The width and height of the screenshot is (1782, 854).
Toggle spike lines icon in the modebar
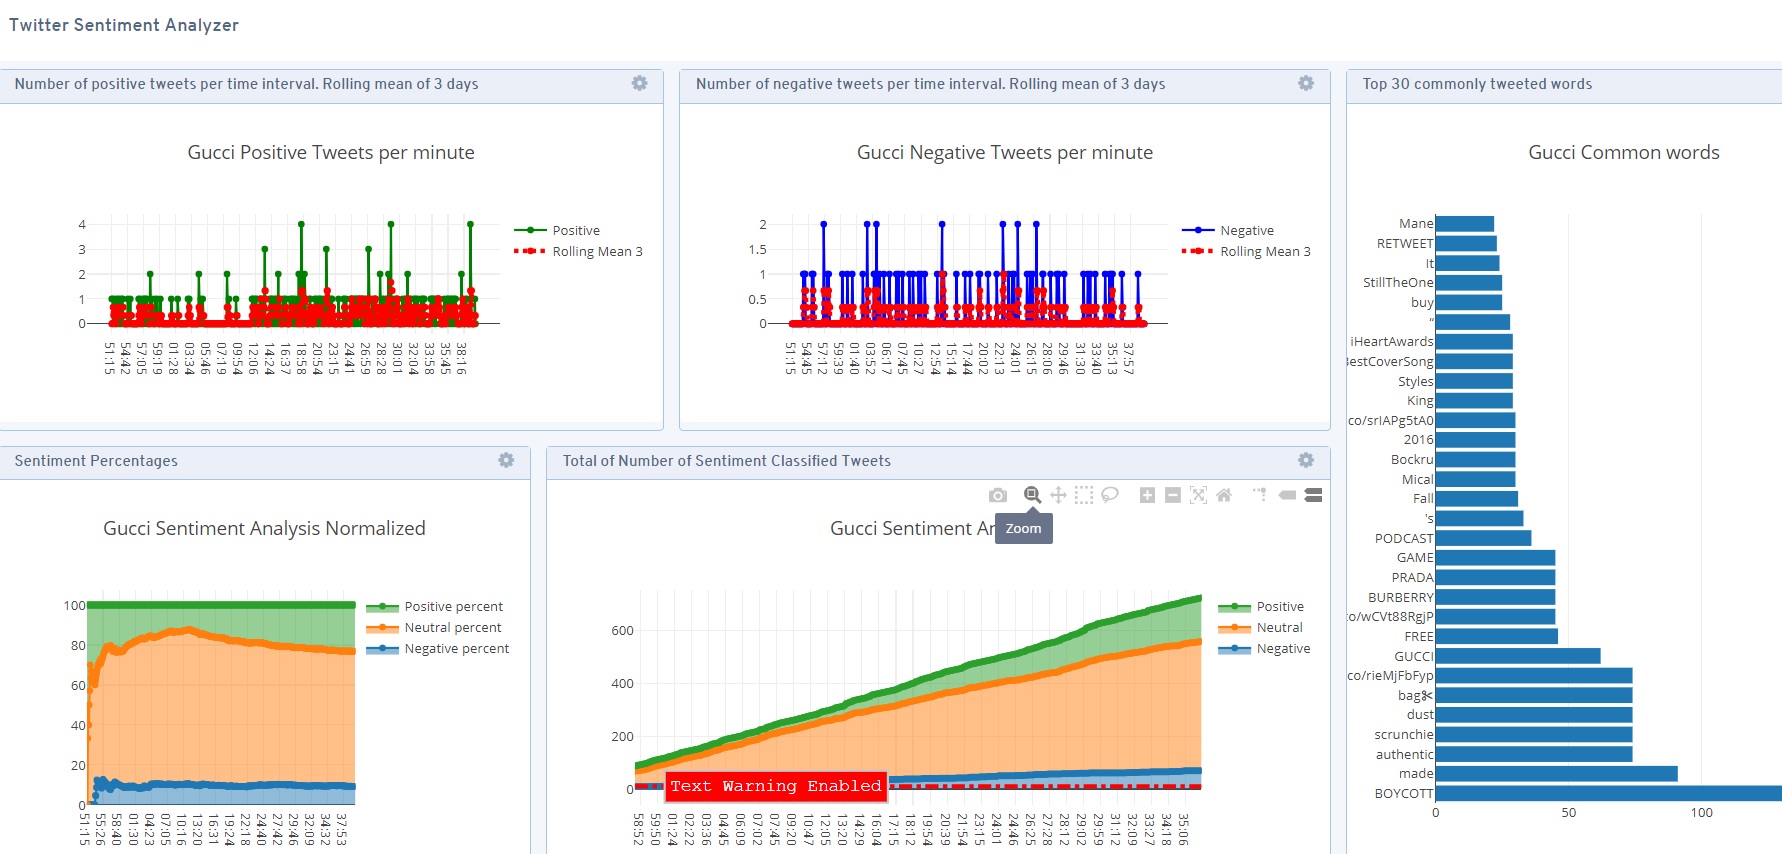coord(1260,495)
